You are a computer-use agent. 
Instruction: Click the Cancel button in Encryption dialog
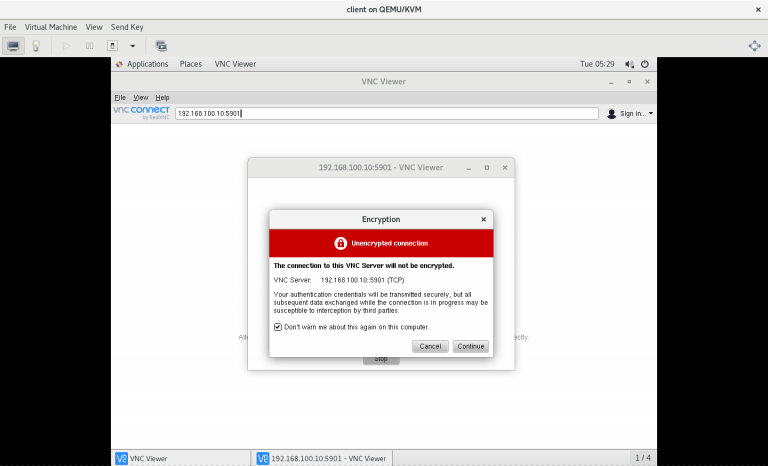(x=430, y=346)
